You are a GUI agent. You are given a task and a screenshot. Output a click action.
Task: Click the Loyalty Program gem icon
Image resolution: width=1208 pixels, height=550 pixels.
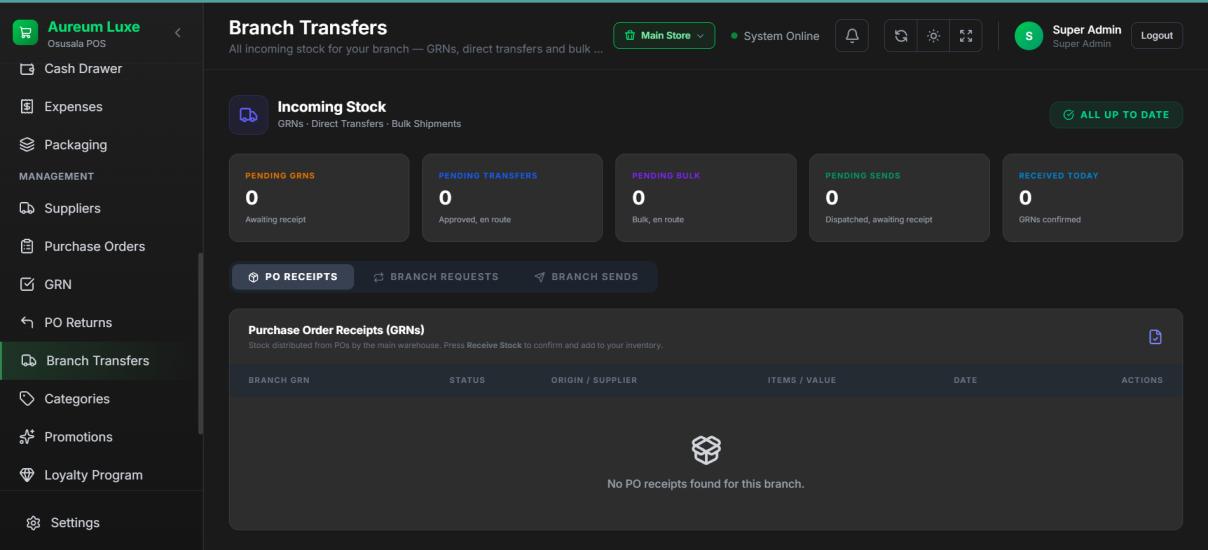point(28,475)
